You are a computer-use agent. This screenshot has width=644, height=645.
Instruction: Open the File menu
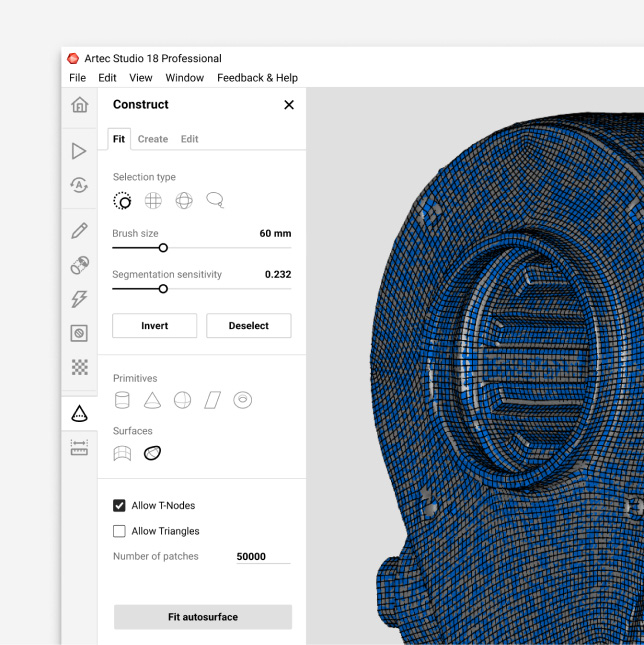77,78
